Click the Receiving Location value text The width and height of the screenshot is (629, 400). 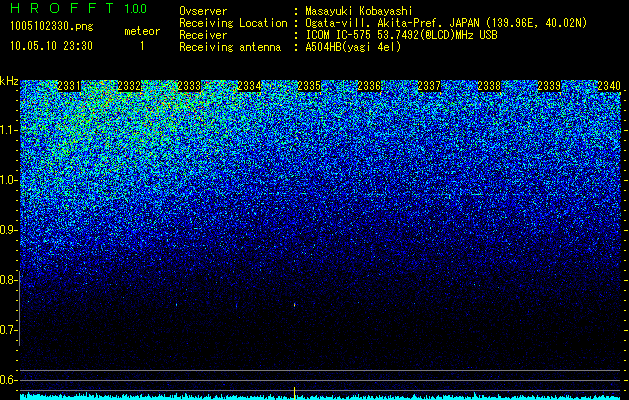[x=446, y=23]
